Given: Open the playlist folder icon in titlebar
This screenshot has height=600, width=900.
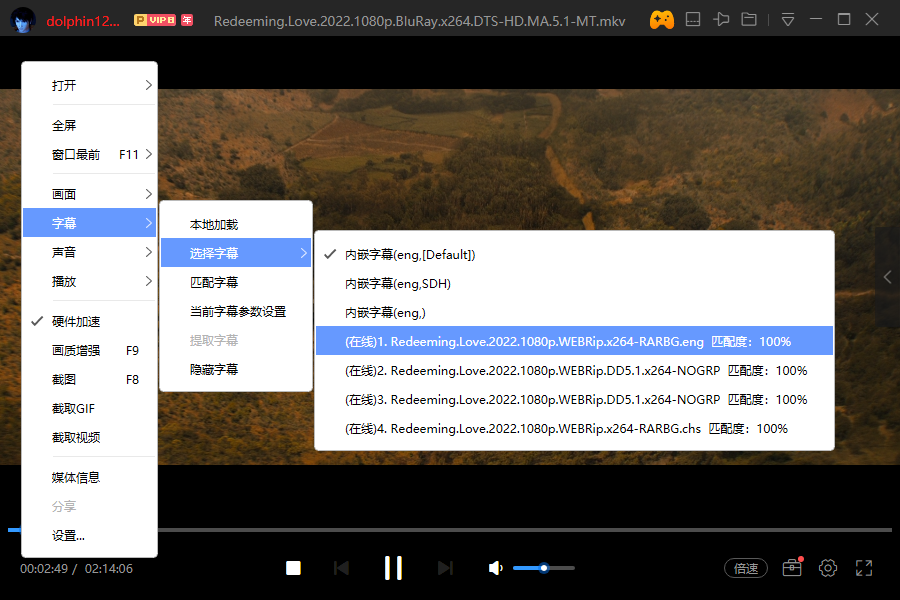Looking at the screenshot, I should [749, 18].
